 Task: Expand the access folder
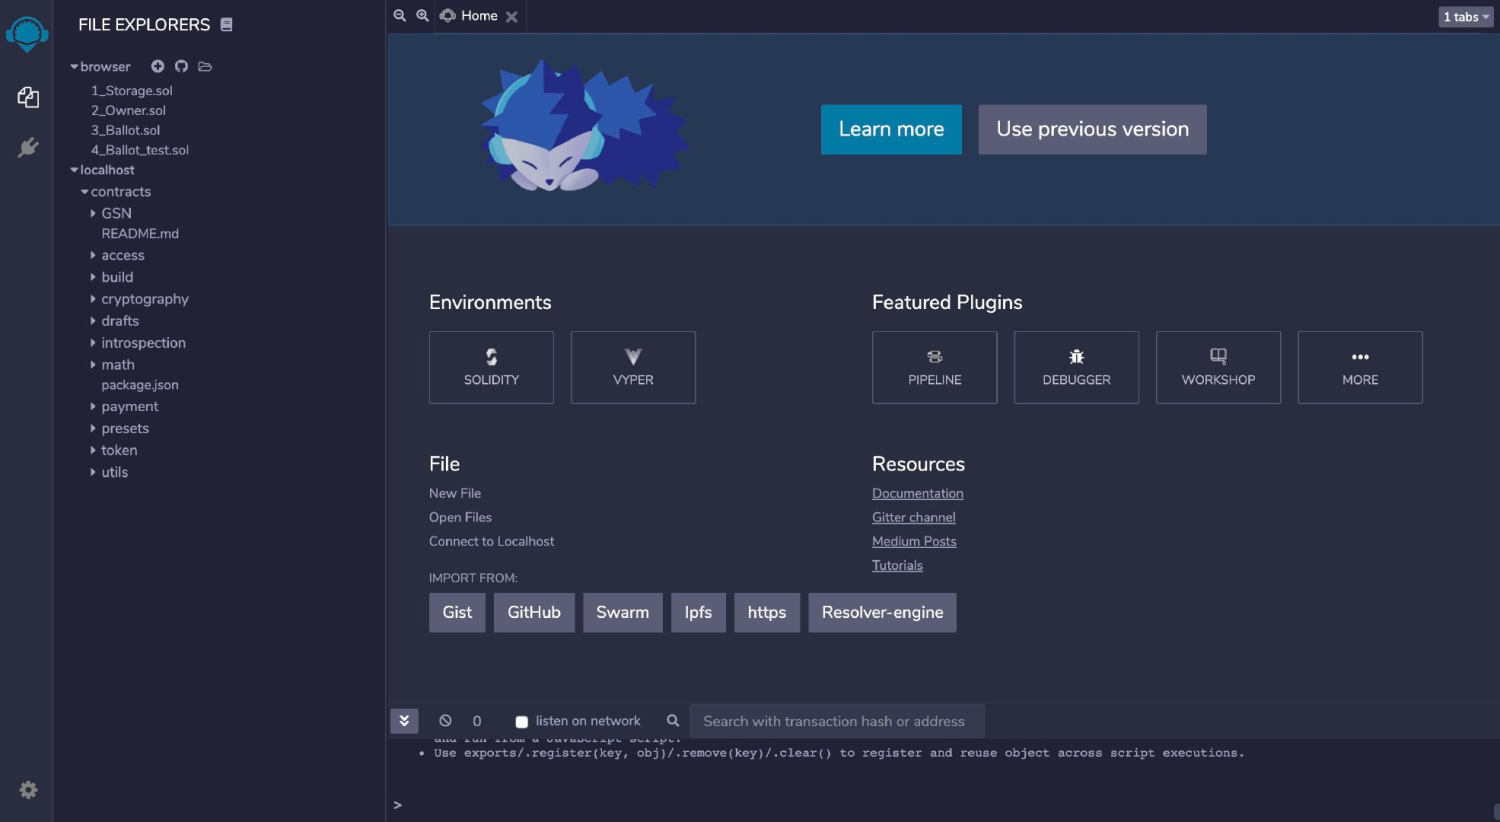(x=93, y=255)
